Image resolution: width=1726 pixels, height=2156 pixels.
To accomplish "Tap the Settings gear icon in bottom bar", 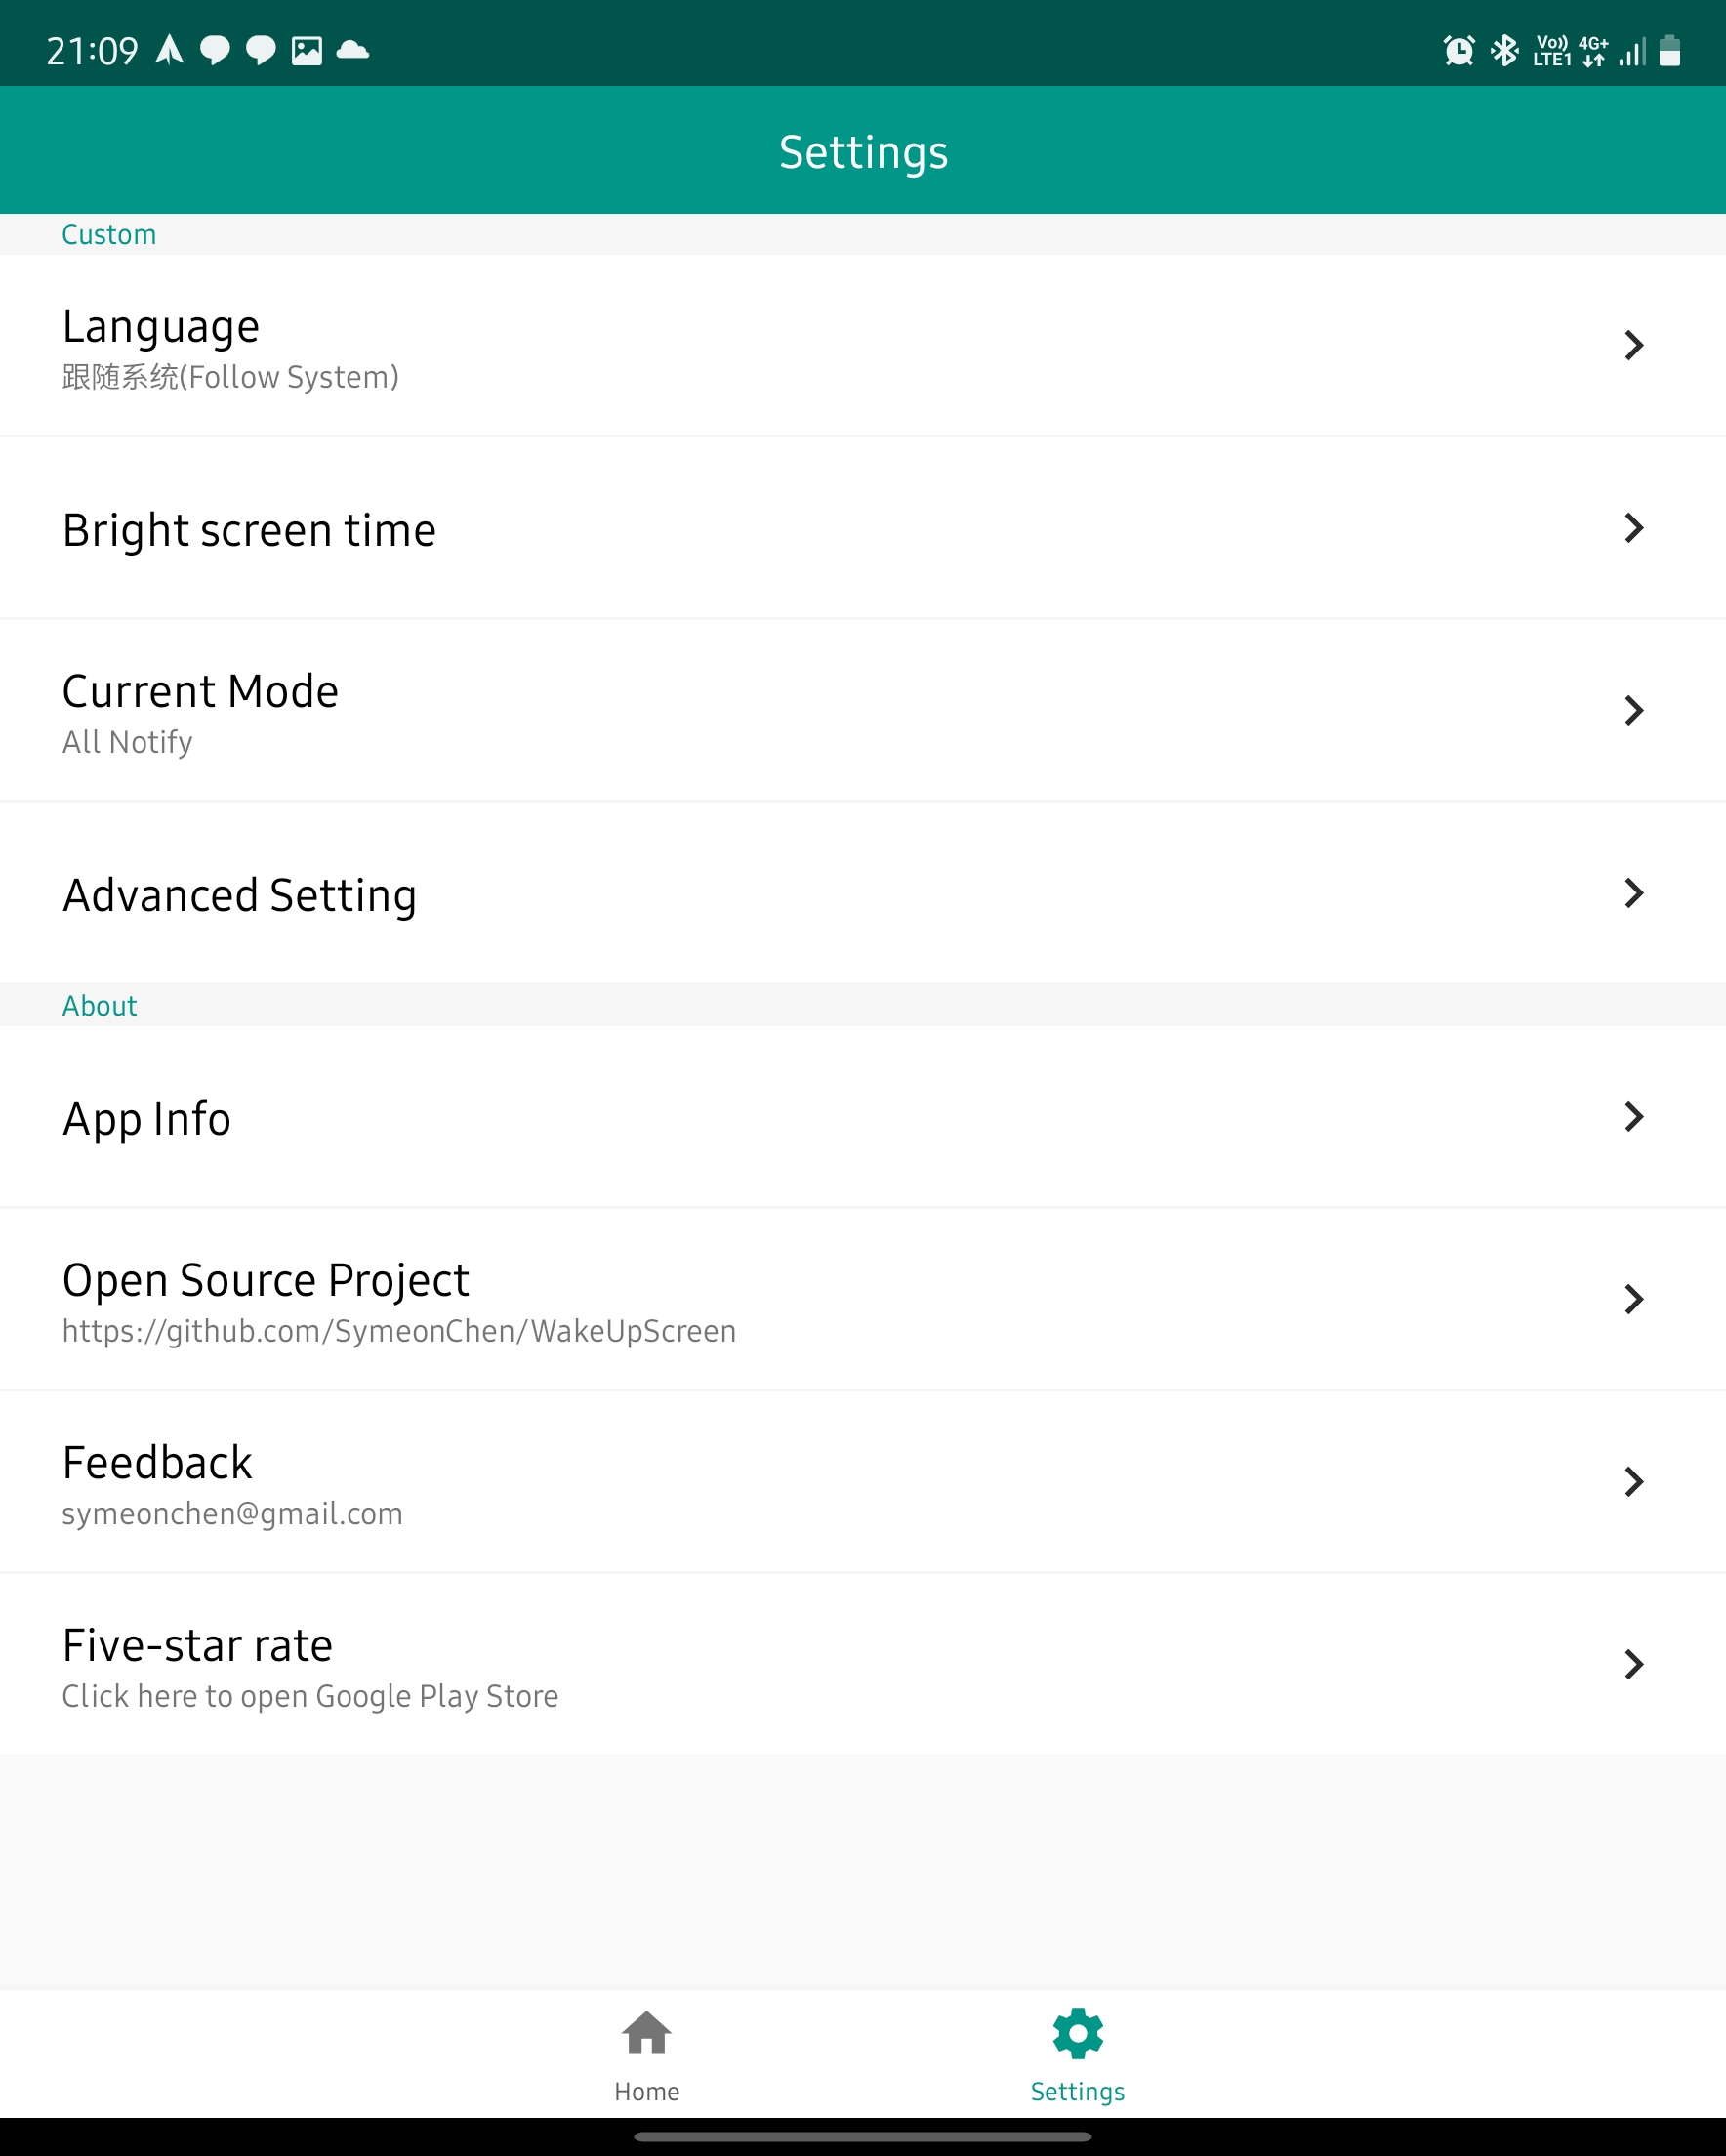I will point(1077,2033).
